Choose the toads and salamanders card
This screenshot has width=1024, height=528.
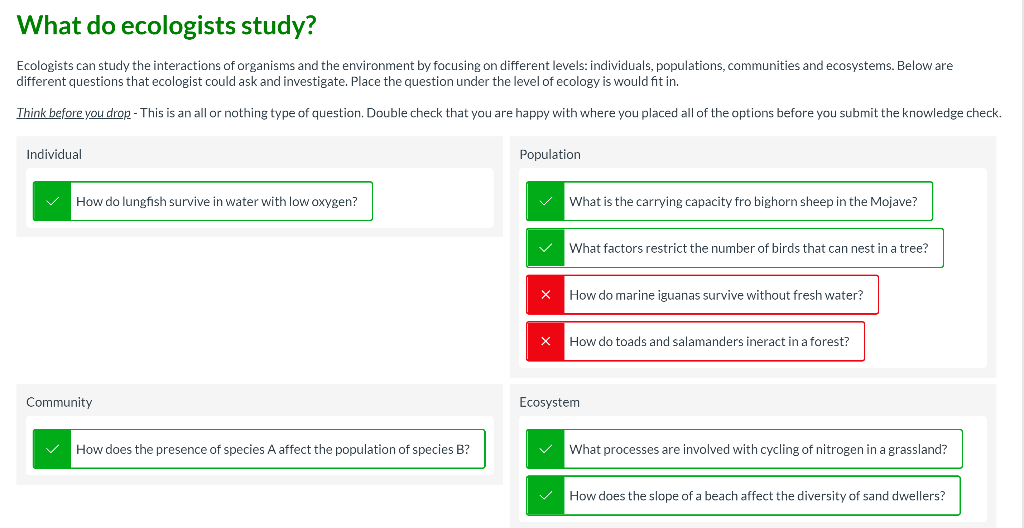pos(709,341)
